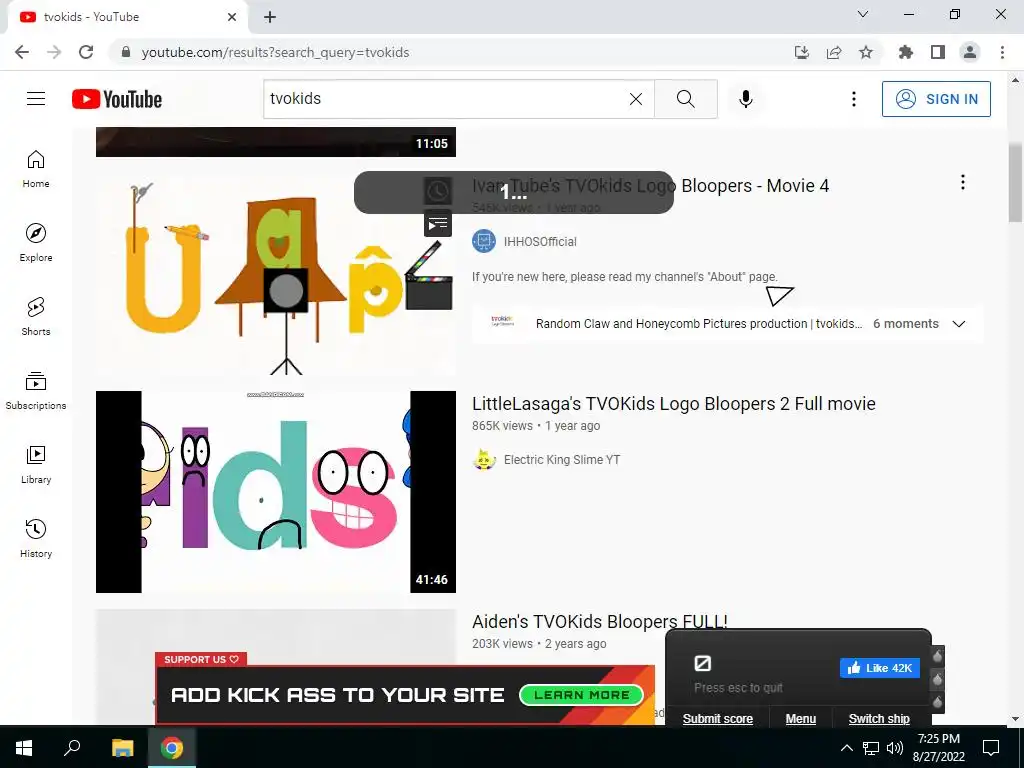This screenshot has height=768, width=1024.
Task: Click the address bar URL
Action: tap(275, 52)
